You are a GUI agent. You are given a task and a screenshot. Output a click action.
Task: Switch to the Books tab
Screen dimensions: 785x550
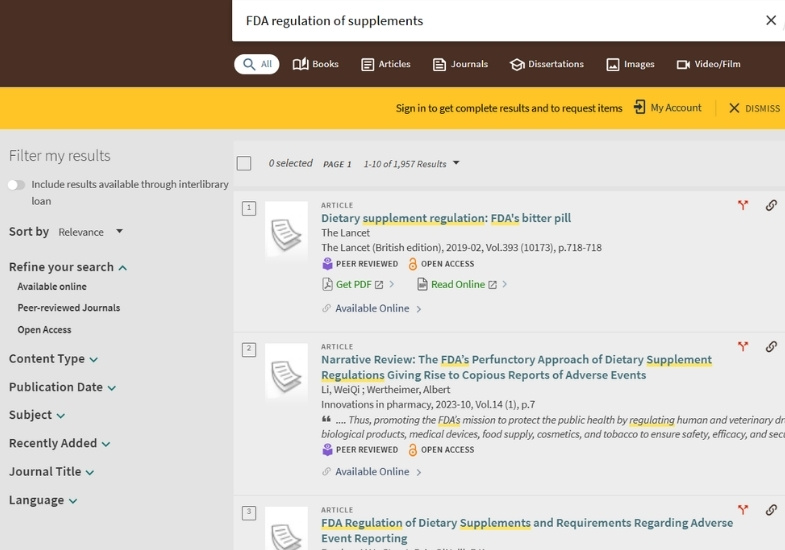315,64
